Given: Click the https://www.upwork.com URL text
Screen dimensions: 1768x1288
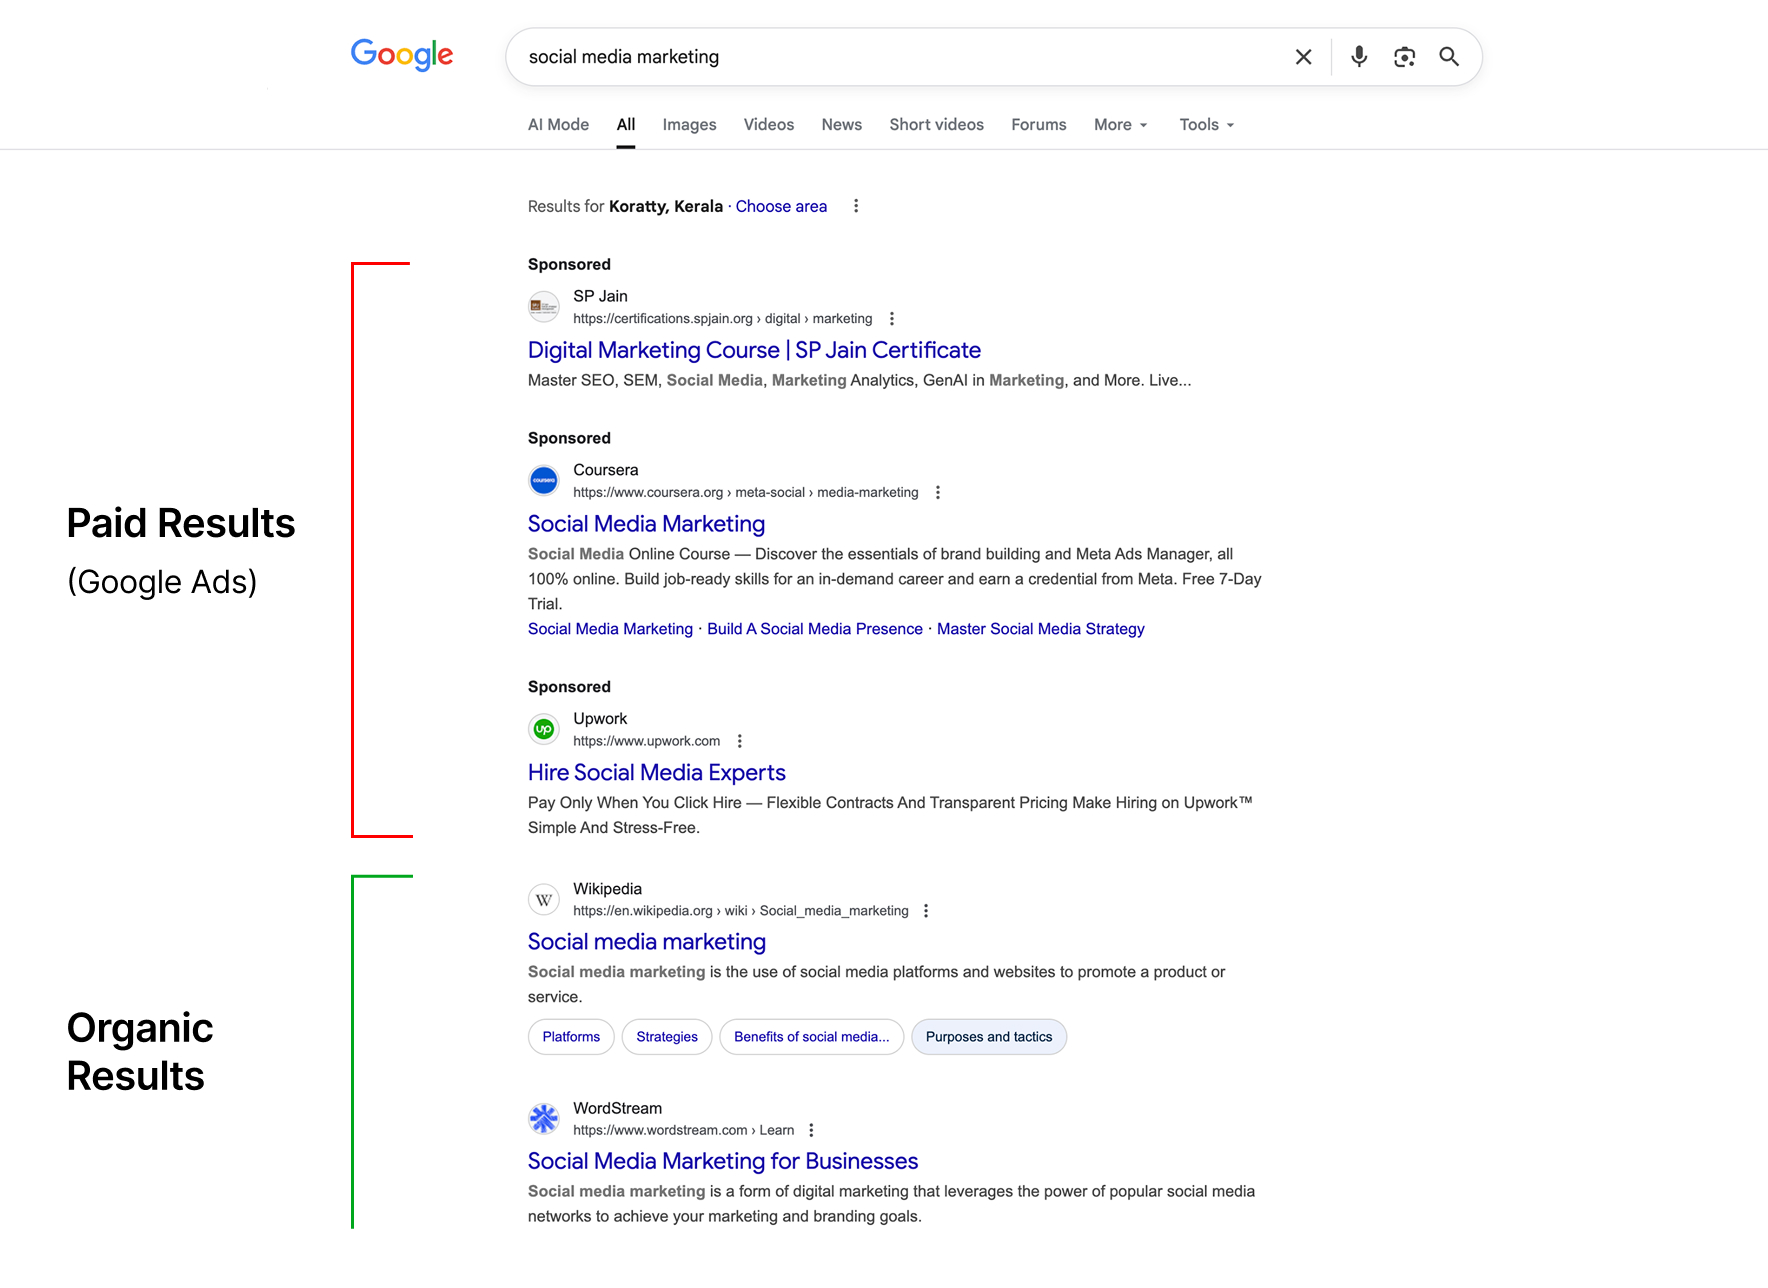Looking at the screenshot, I should [646, 741].
